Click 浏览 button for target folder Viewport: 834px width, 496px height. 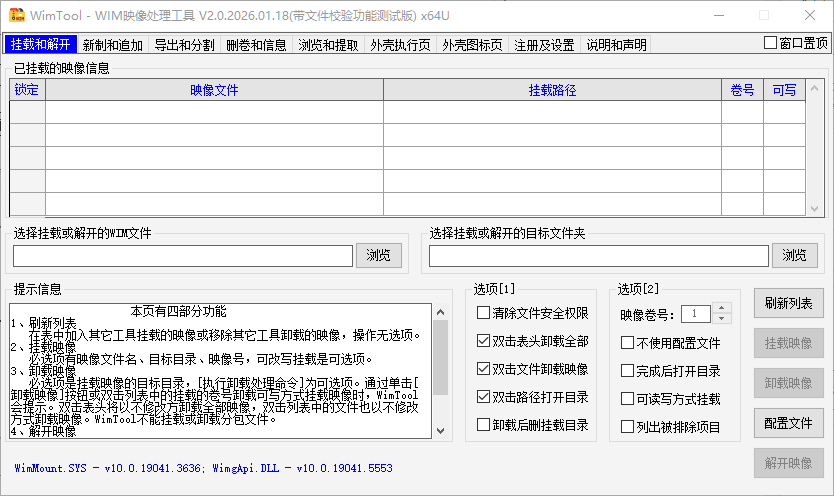(795, 255)
